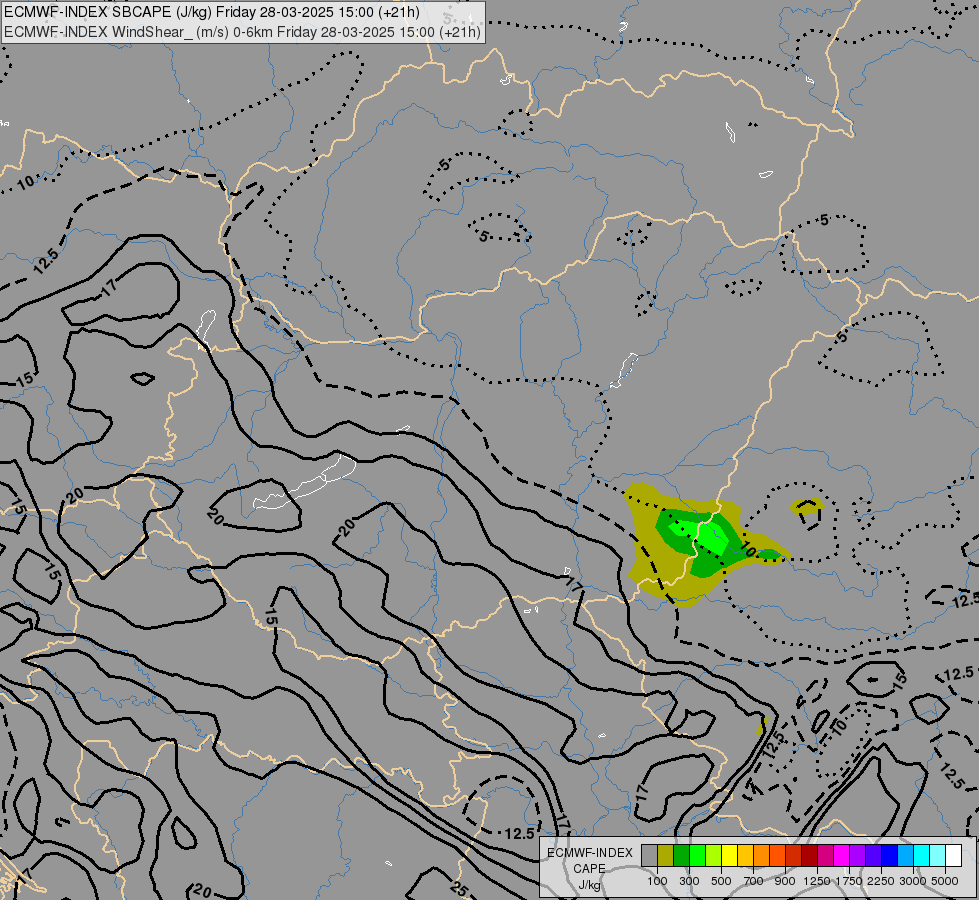979x900 pixels.
Task: Pick the pure yellow legend swatch
Action: (x=729, y=856)
